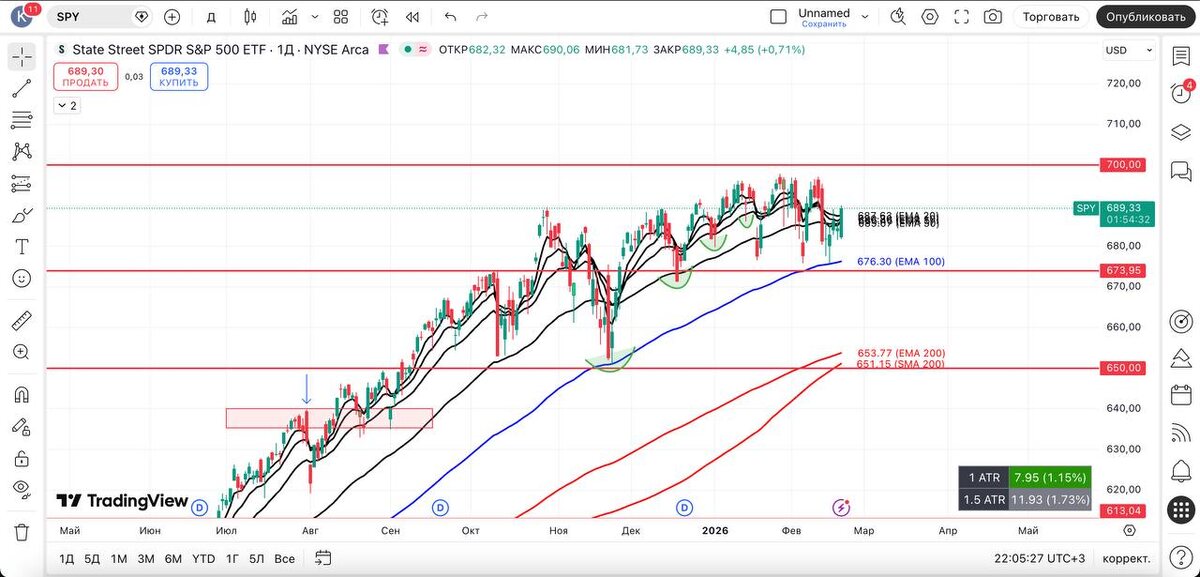Open the indicators favorites dropdown arrow
This screenshot has height=577, width=1200.
[317, 17]
